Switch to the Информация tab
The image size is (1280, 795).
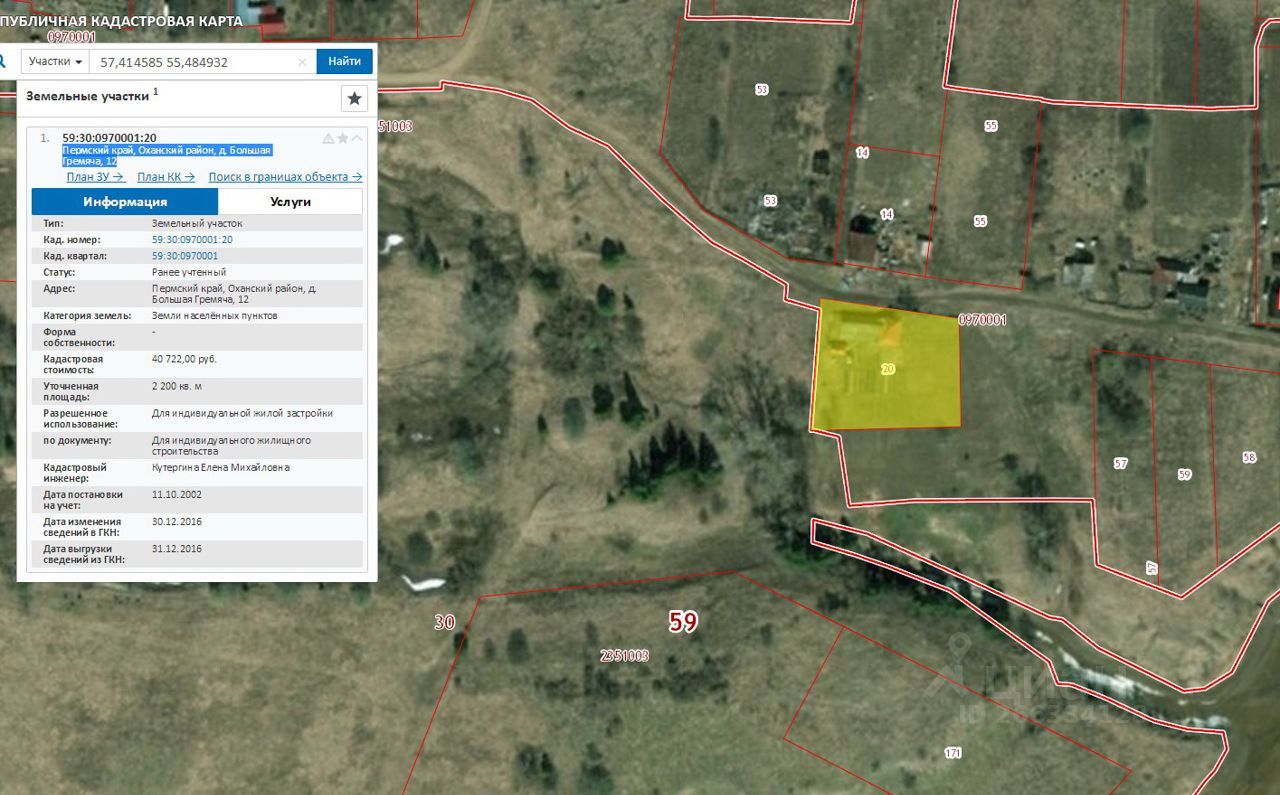click(125, 201)
